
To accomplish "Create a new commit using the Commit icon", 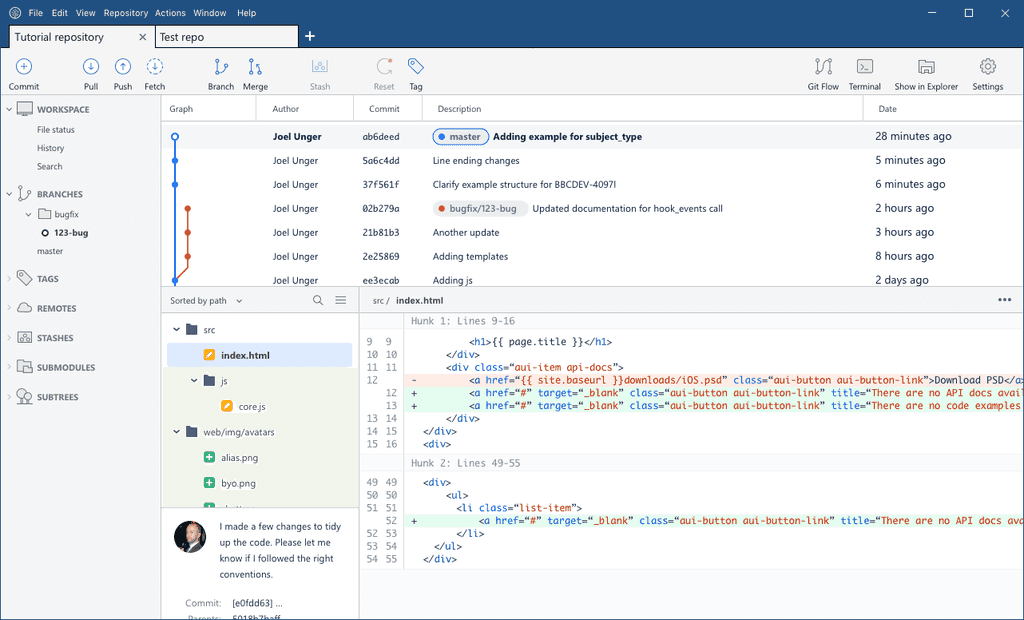I will click(23, 72).
